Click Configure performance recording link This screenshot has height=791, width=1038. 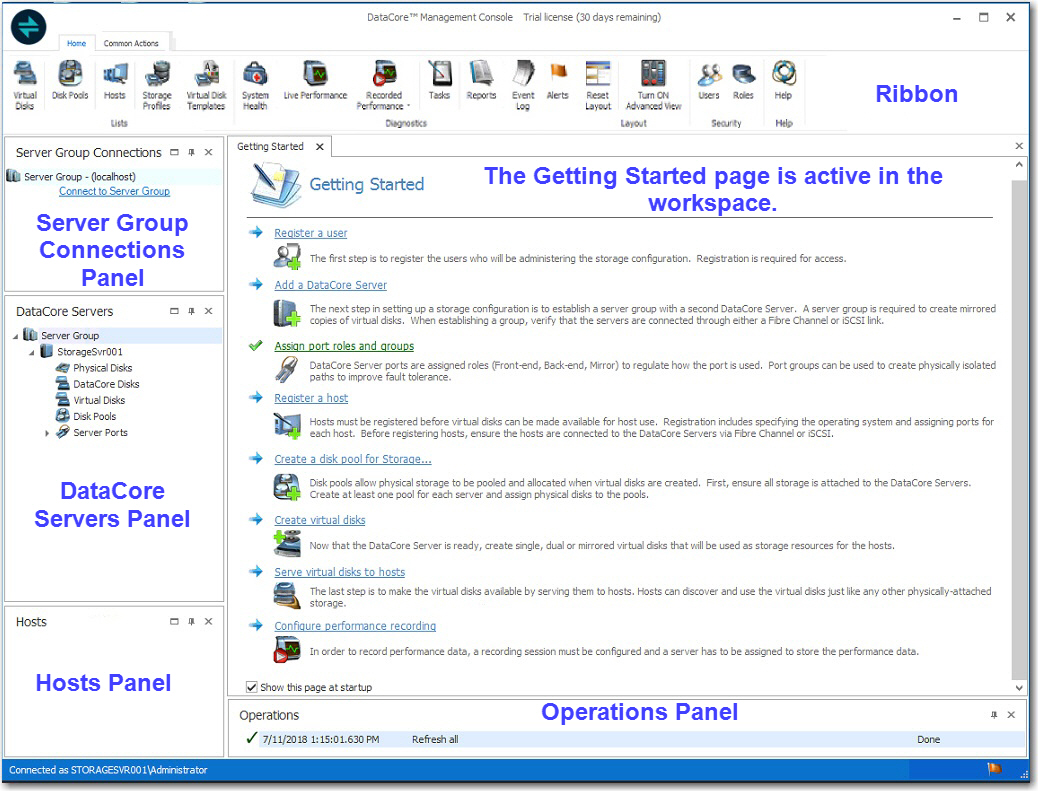tap(355, 626)
